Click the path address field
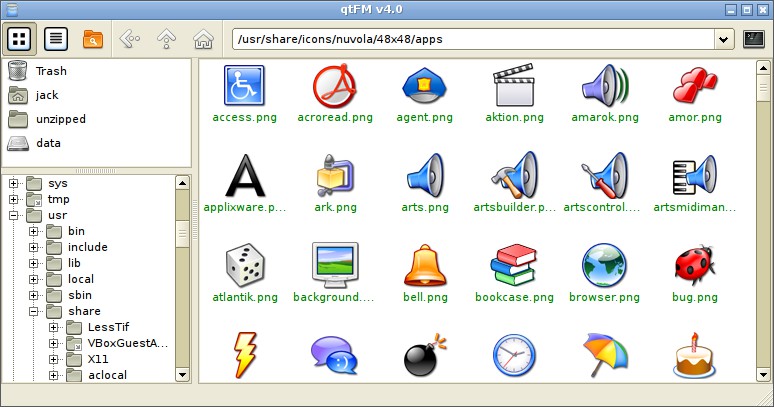 pos(473,39)
